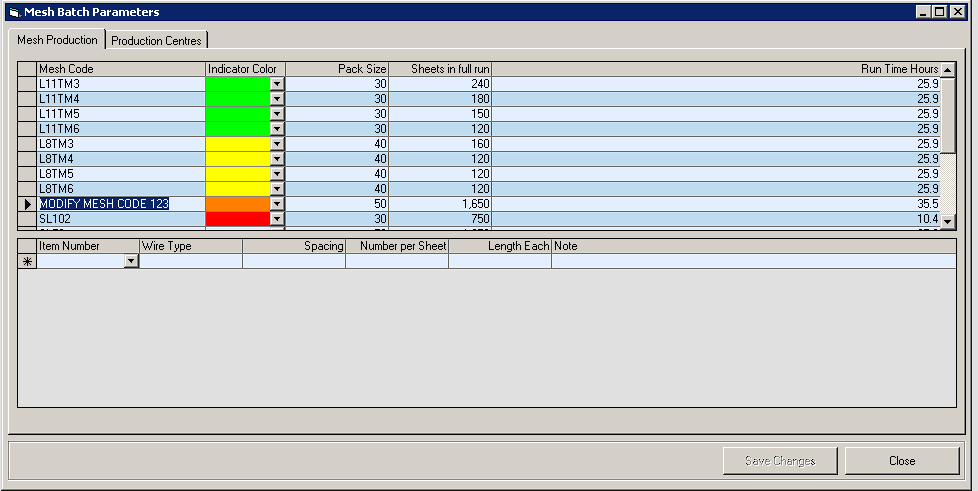
Task: Open the color dropdown for L11TM4
Action: (x=277, y=99)
